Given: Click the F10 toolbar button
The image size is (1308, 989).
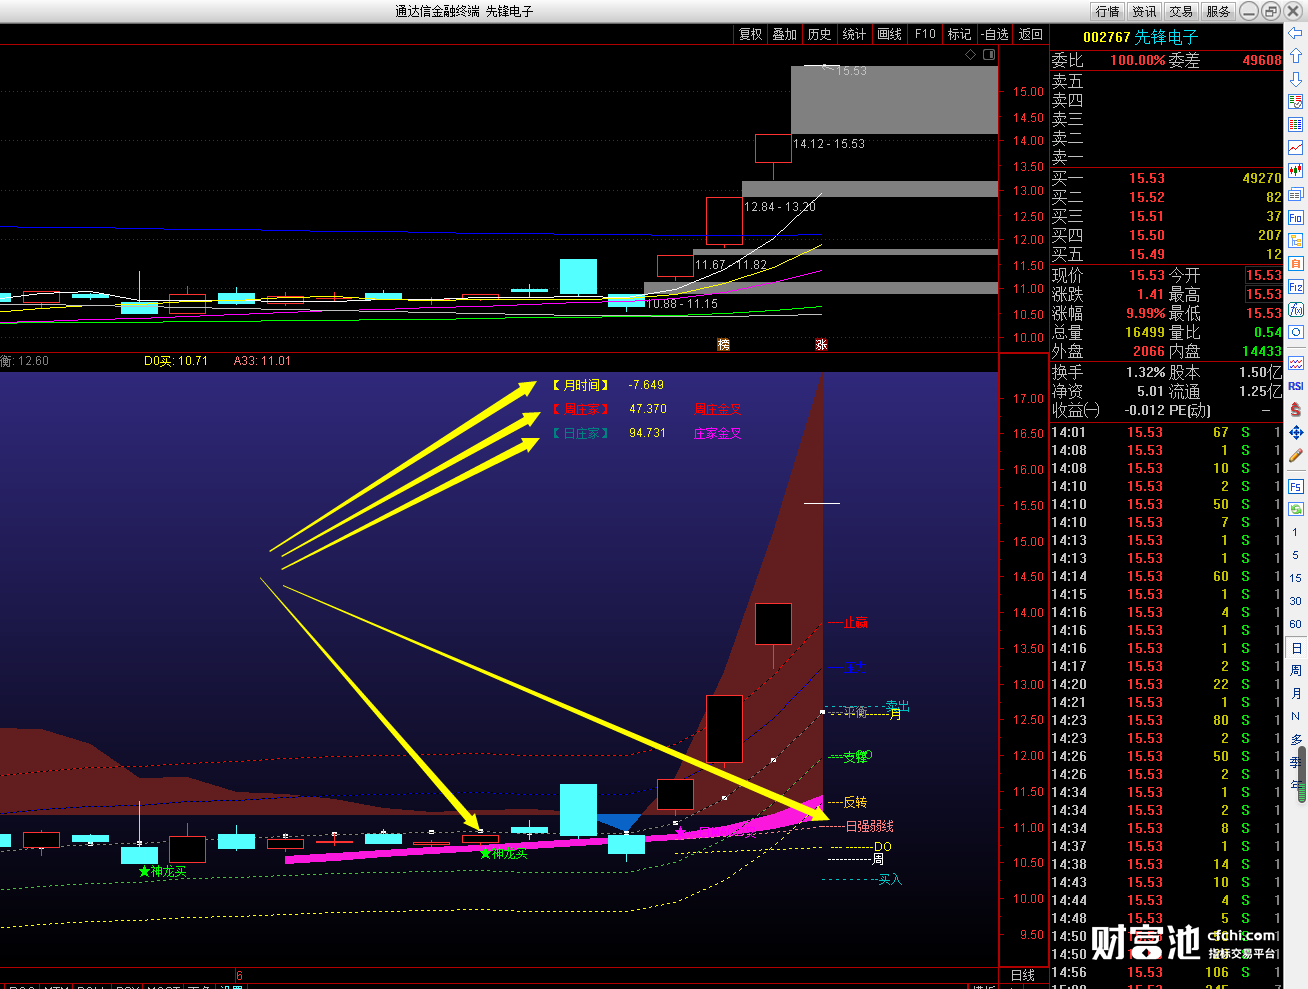Looking at the screenshot, I should click(x=925, y=34).
